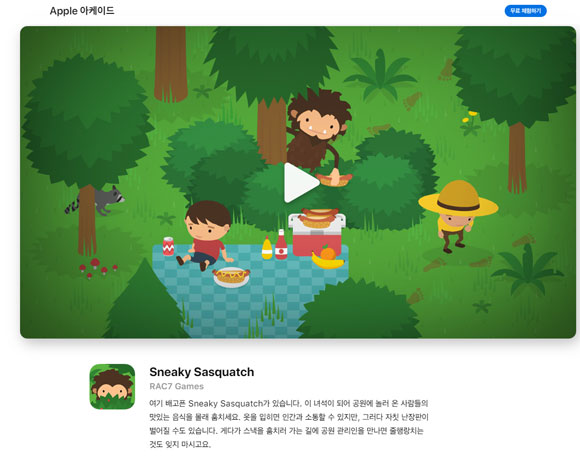This screenshot has width=580, height=468.
Task: Click the Sasquatch character holding a hotdog
Action: 319,137
